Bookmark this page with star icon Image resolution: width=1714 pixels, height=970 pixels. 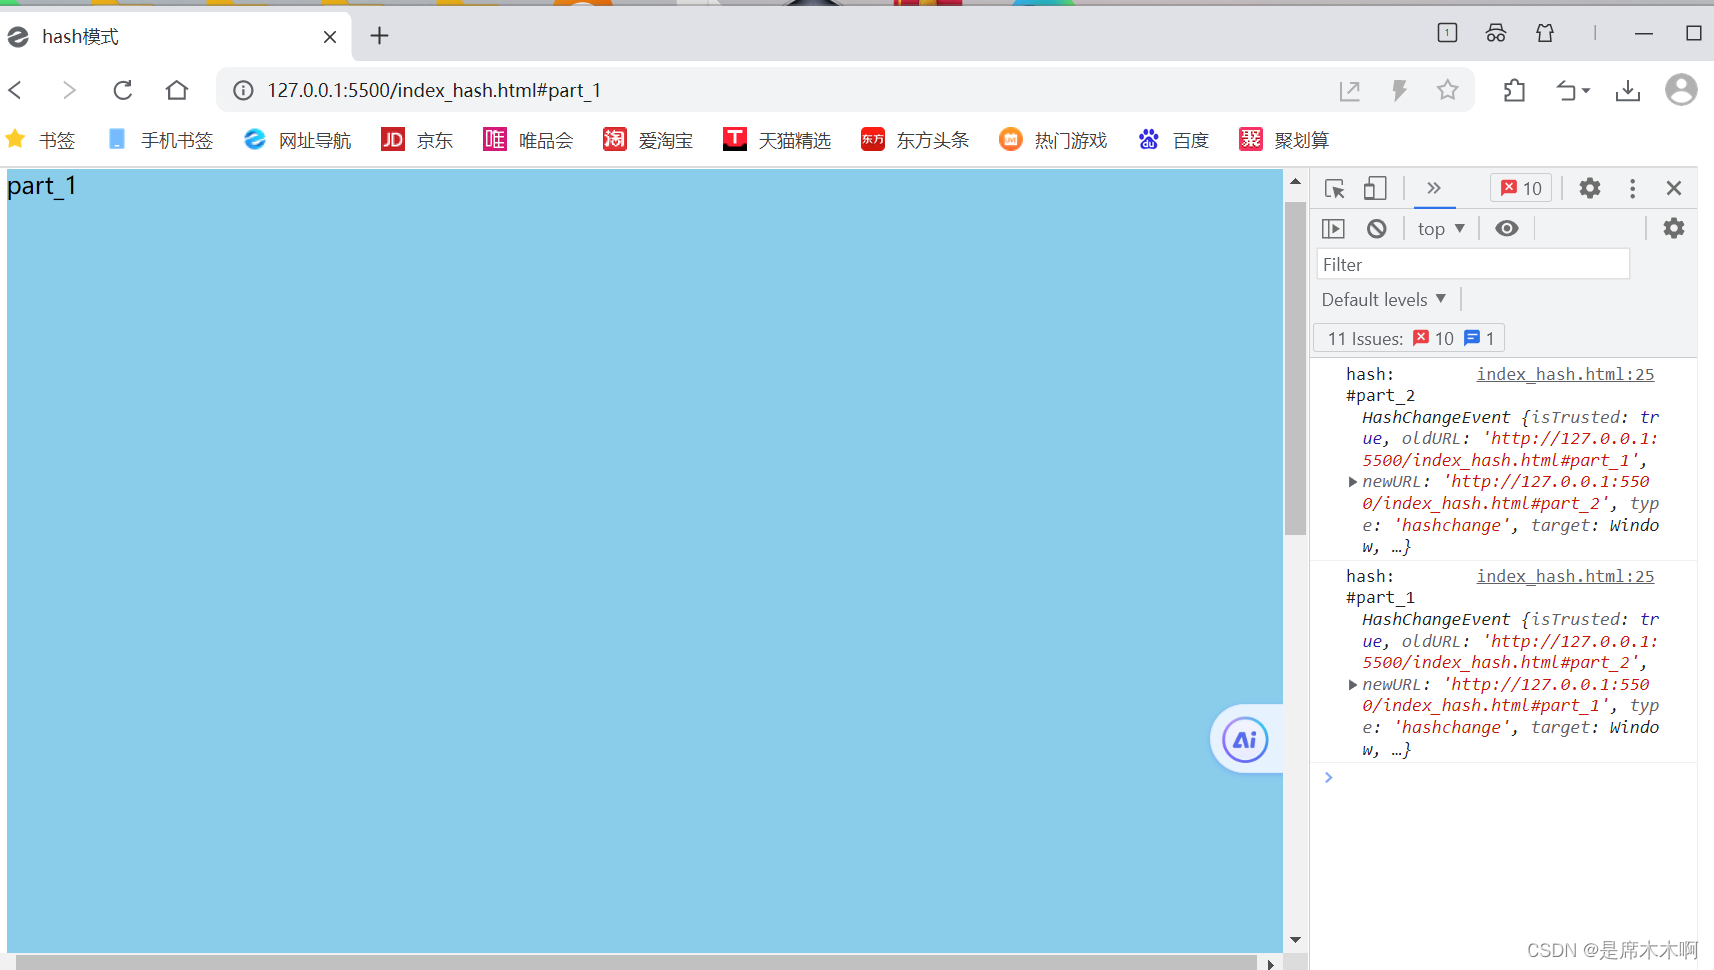pos(1447,91)
